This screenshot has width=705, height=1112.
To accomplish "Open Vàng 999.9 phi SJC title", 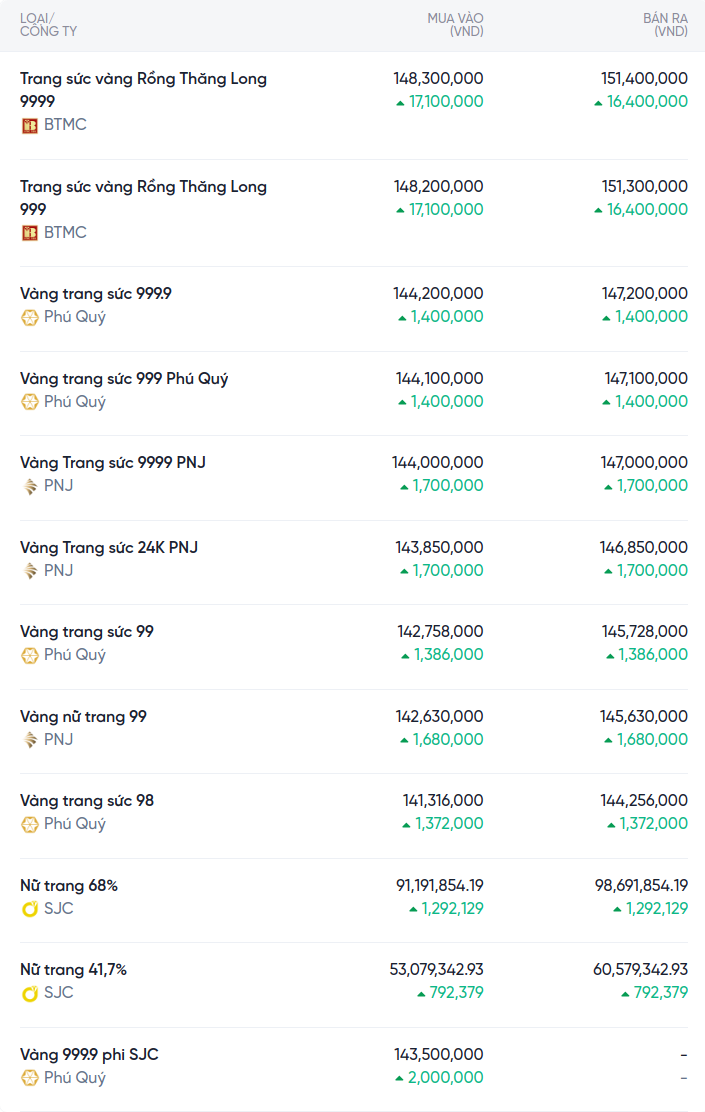I will (89, 1055).
